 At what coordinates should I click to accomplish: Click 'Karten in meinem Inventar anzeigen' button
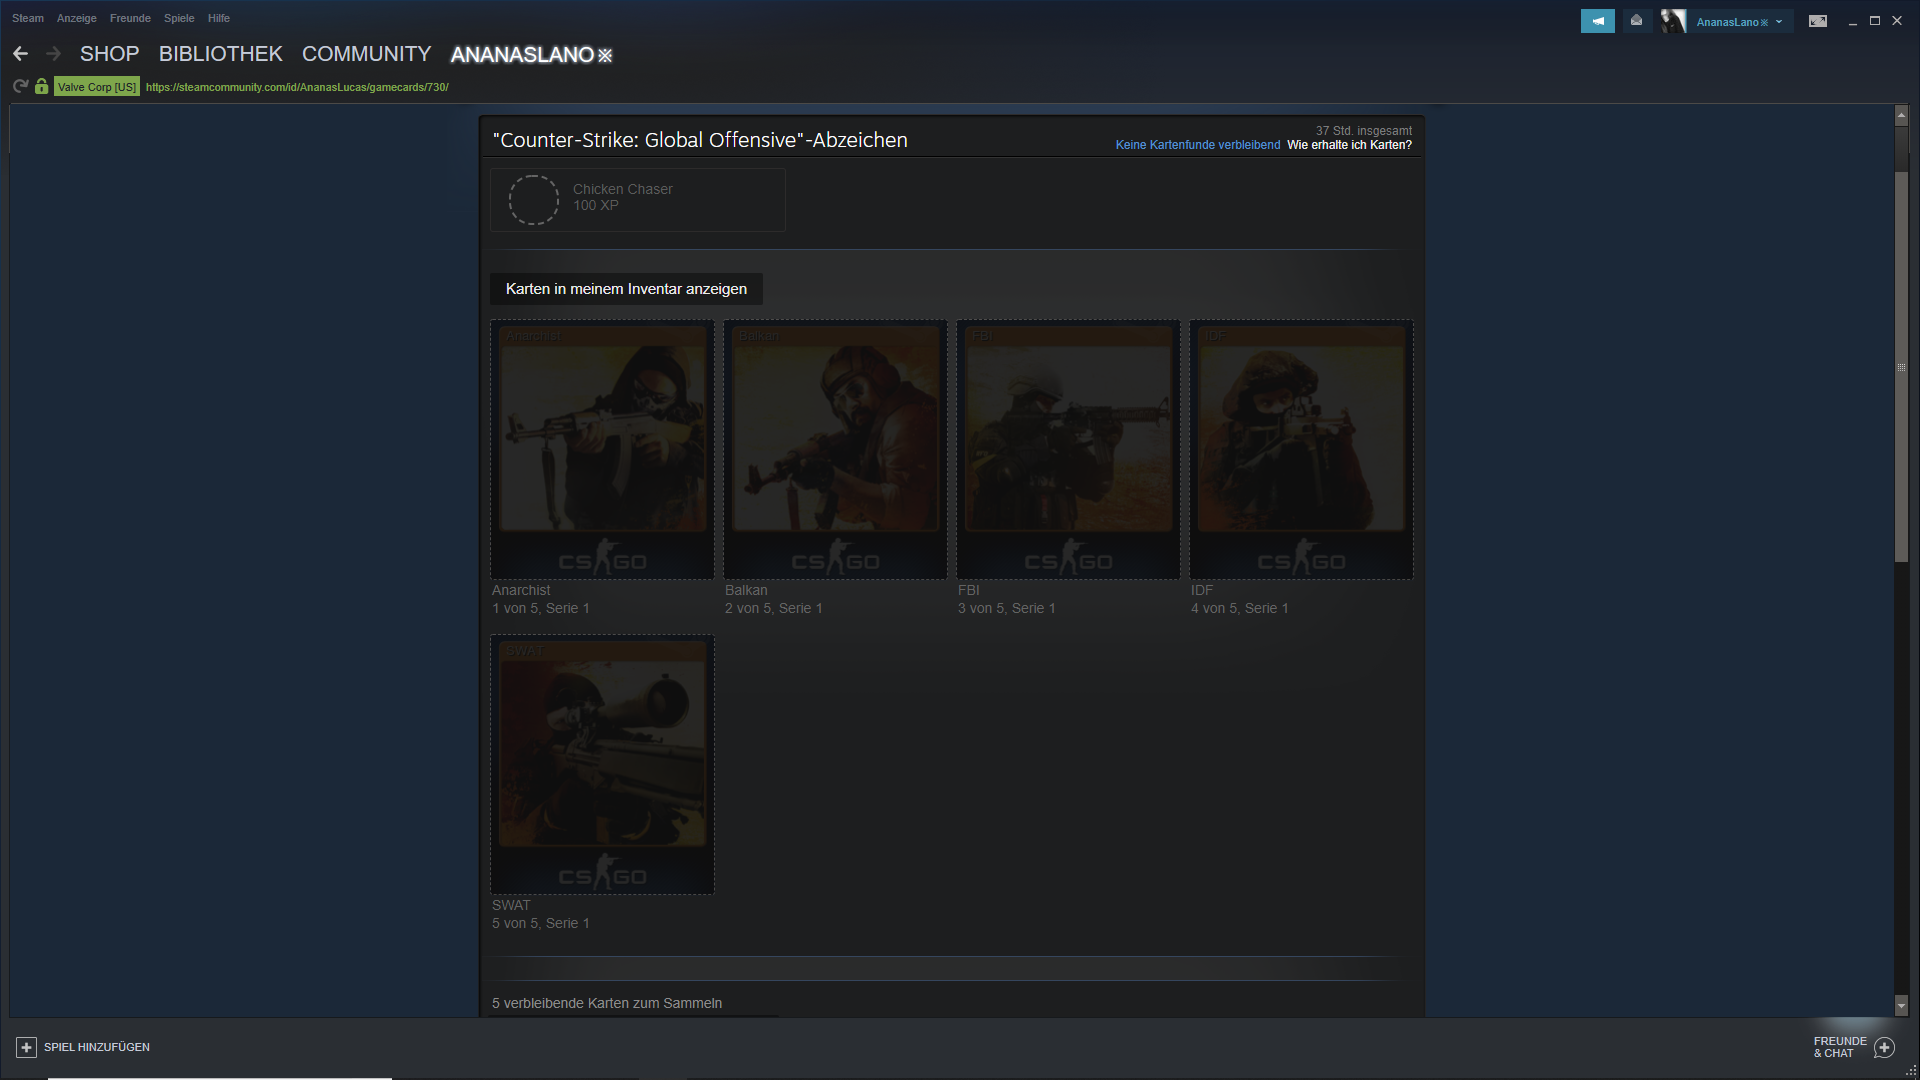coord(626,289)
